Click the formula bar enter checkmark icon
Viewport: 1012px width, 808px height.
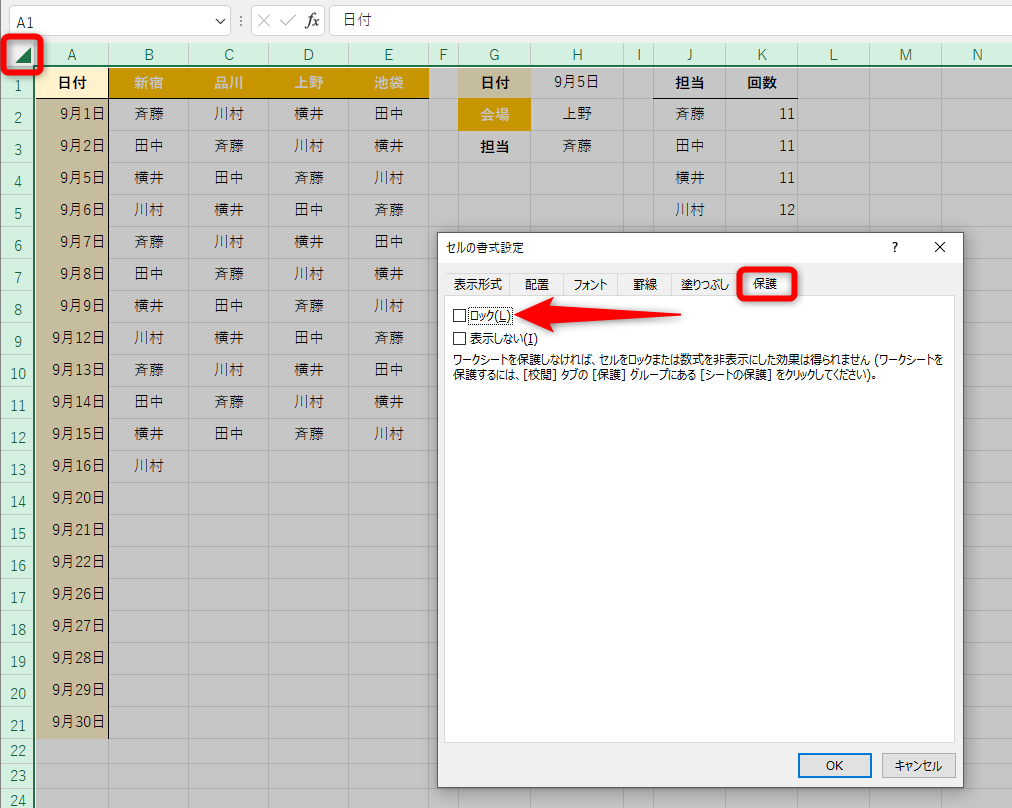point(288,21)
